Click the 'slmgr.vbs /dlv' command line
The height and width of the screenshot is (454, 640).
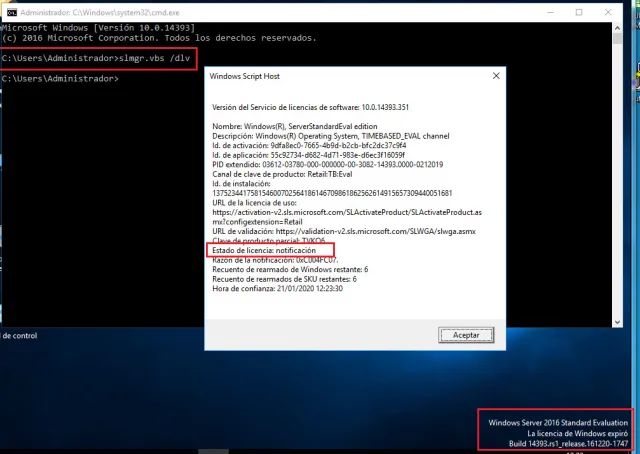tap(96, 58)
